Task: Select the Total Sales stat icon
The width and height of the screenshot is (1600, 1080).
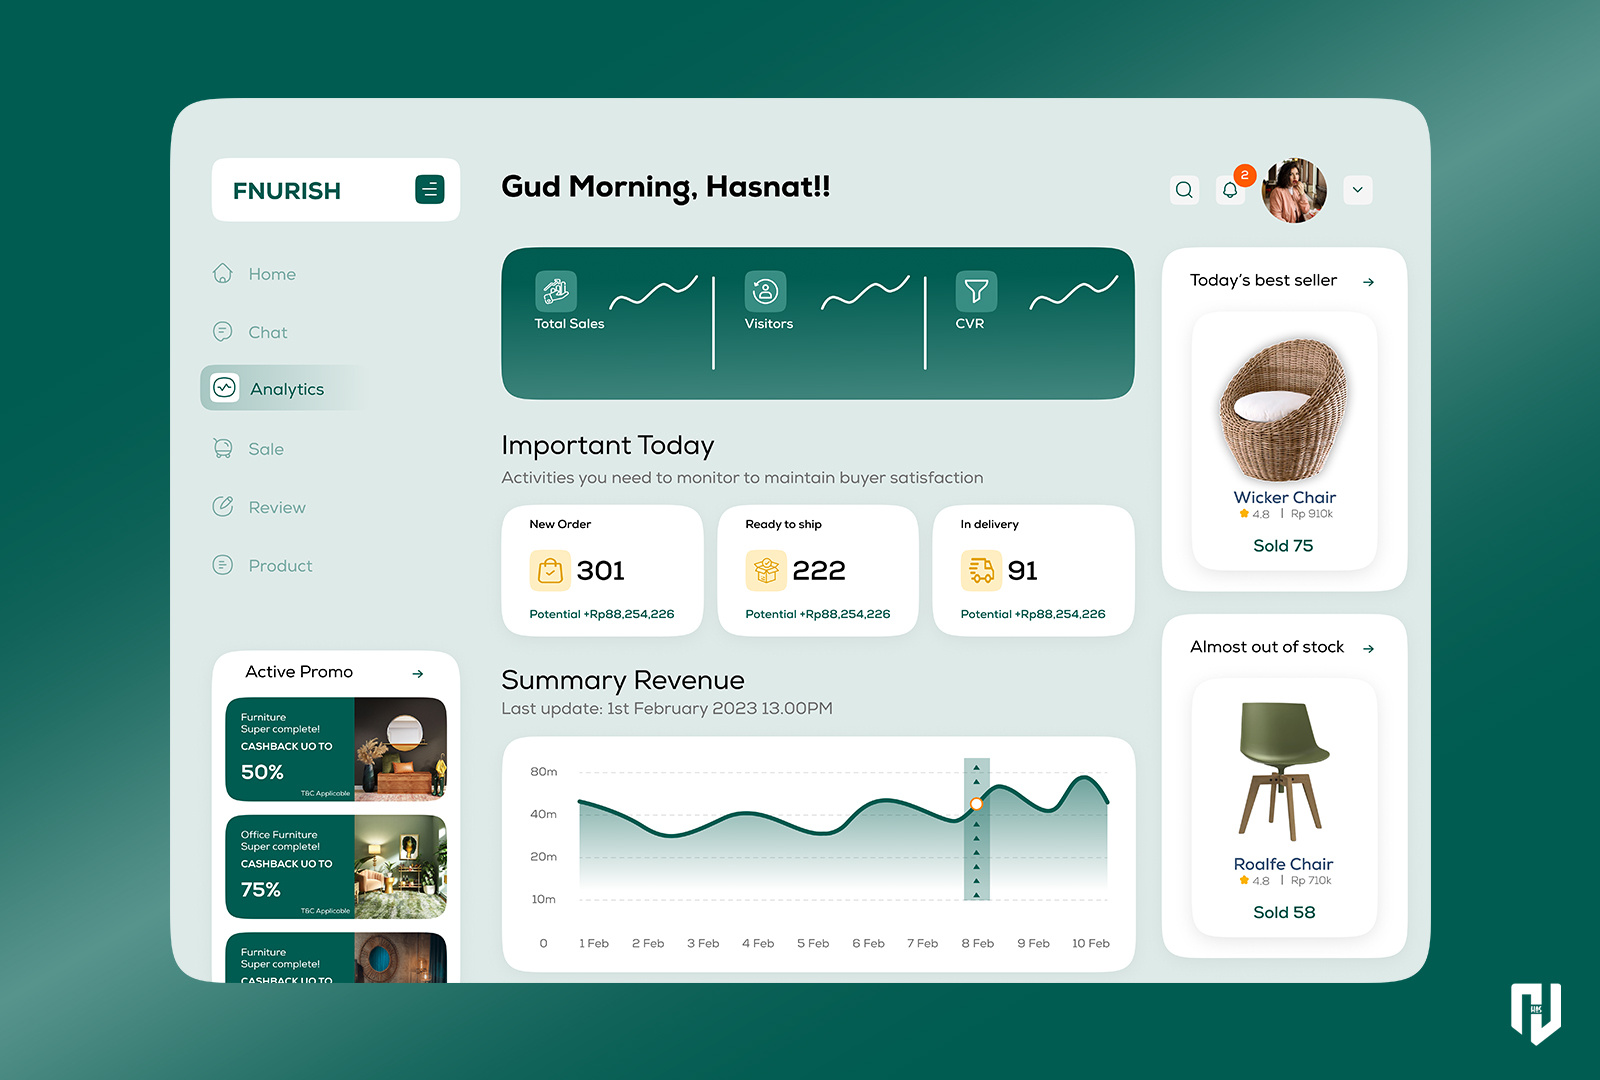Action: (556, 291)
